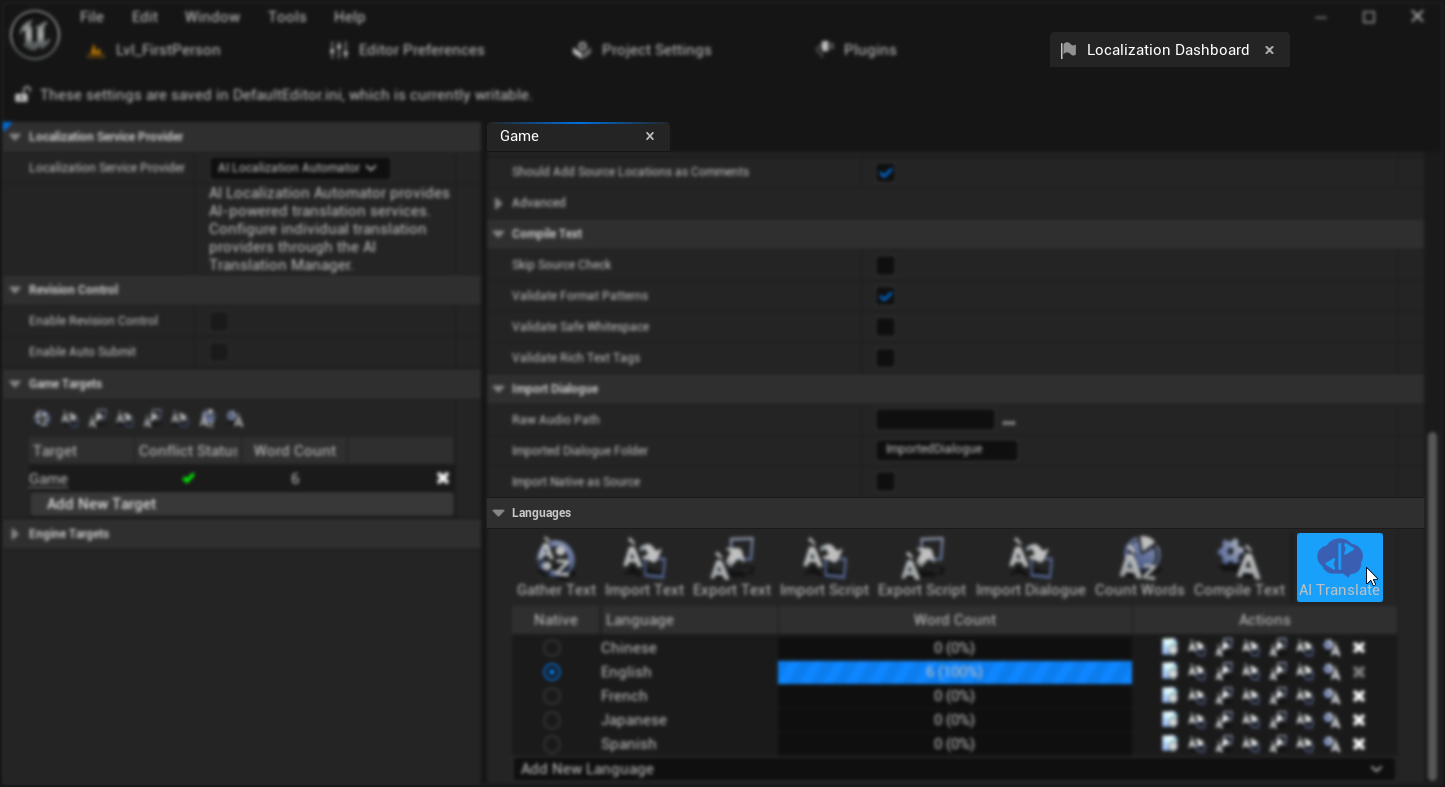Switch to the Localization Dashboard tab
Image resolution: width=1445 pixels, height=787 pixels.
(1168, 50)
